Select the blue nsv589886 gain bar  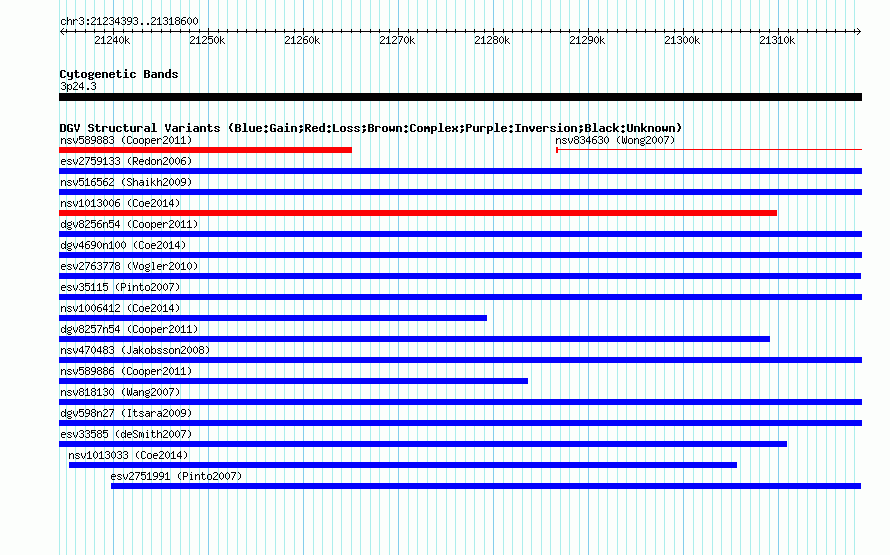coord(293,381)
